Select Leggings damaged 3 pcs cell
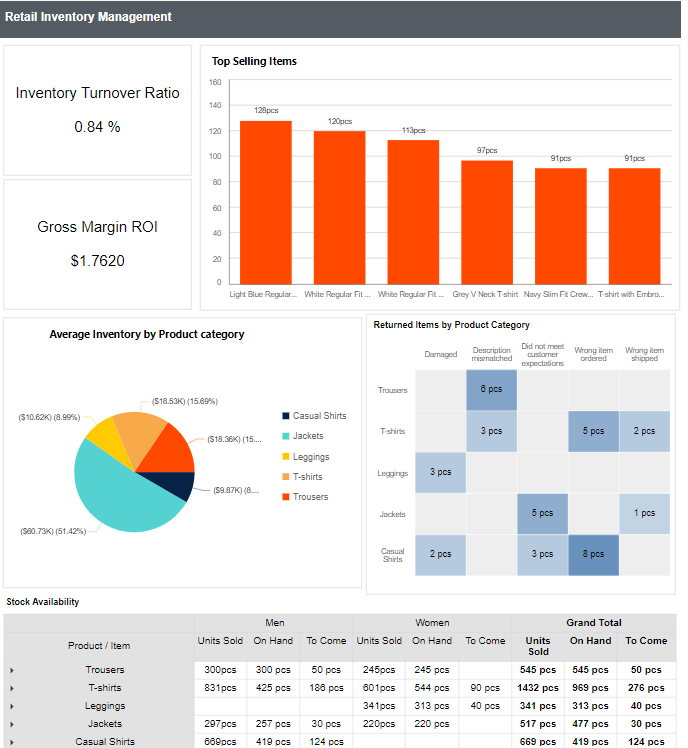This screenshot has width=688, height=748. [x=440, y=472]
